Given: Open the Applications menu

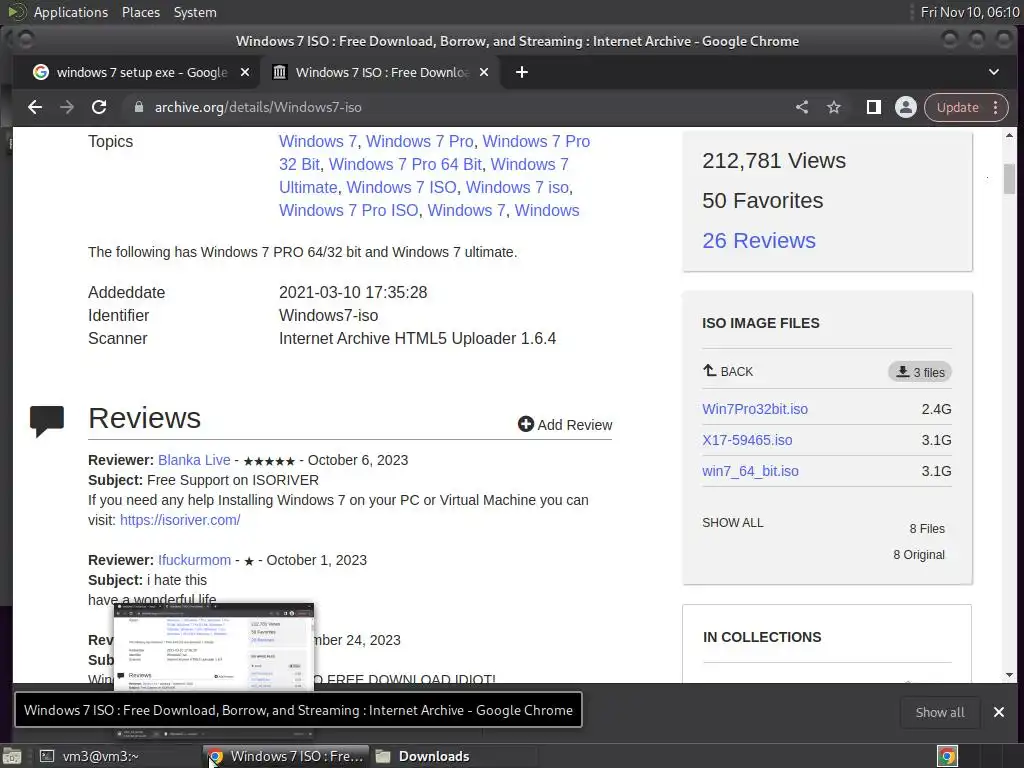Looking at the screenshot, I should [x=71, y=12].
